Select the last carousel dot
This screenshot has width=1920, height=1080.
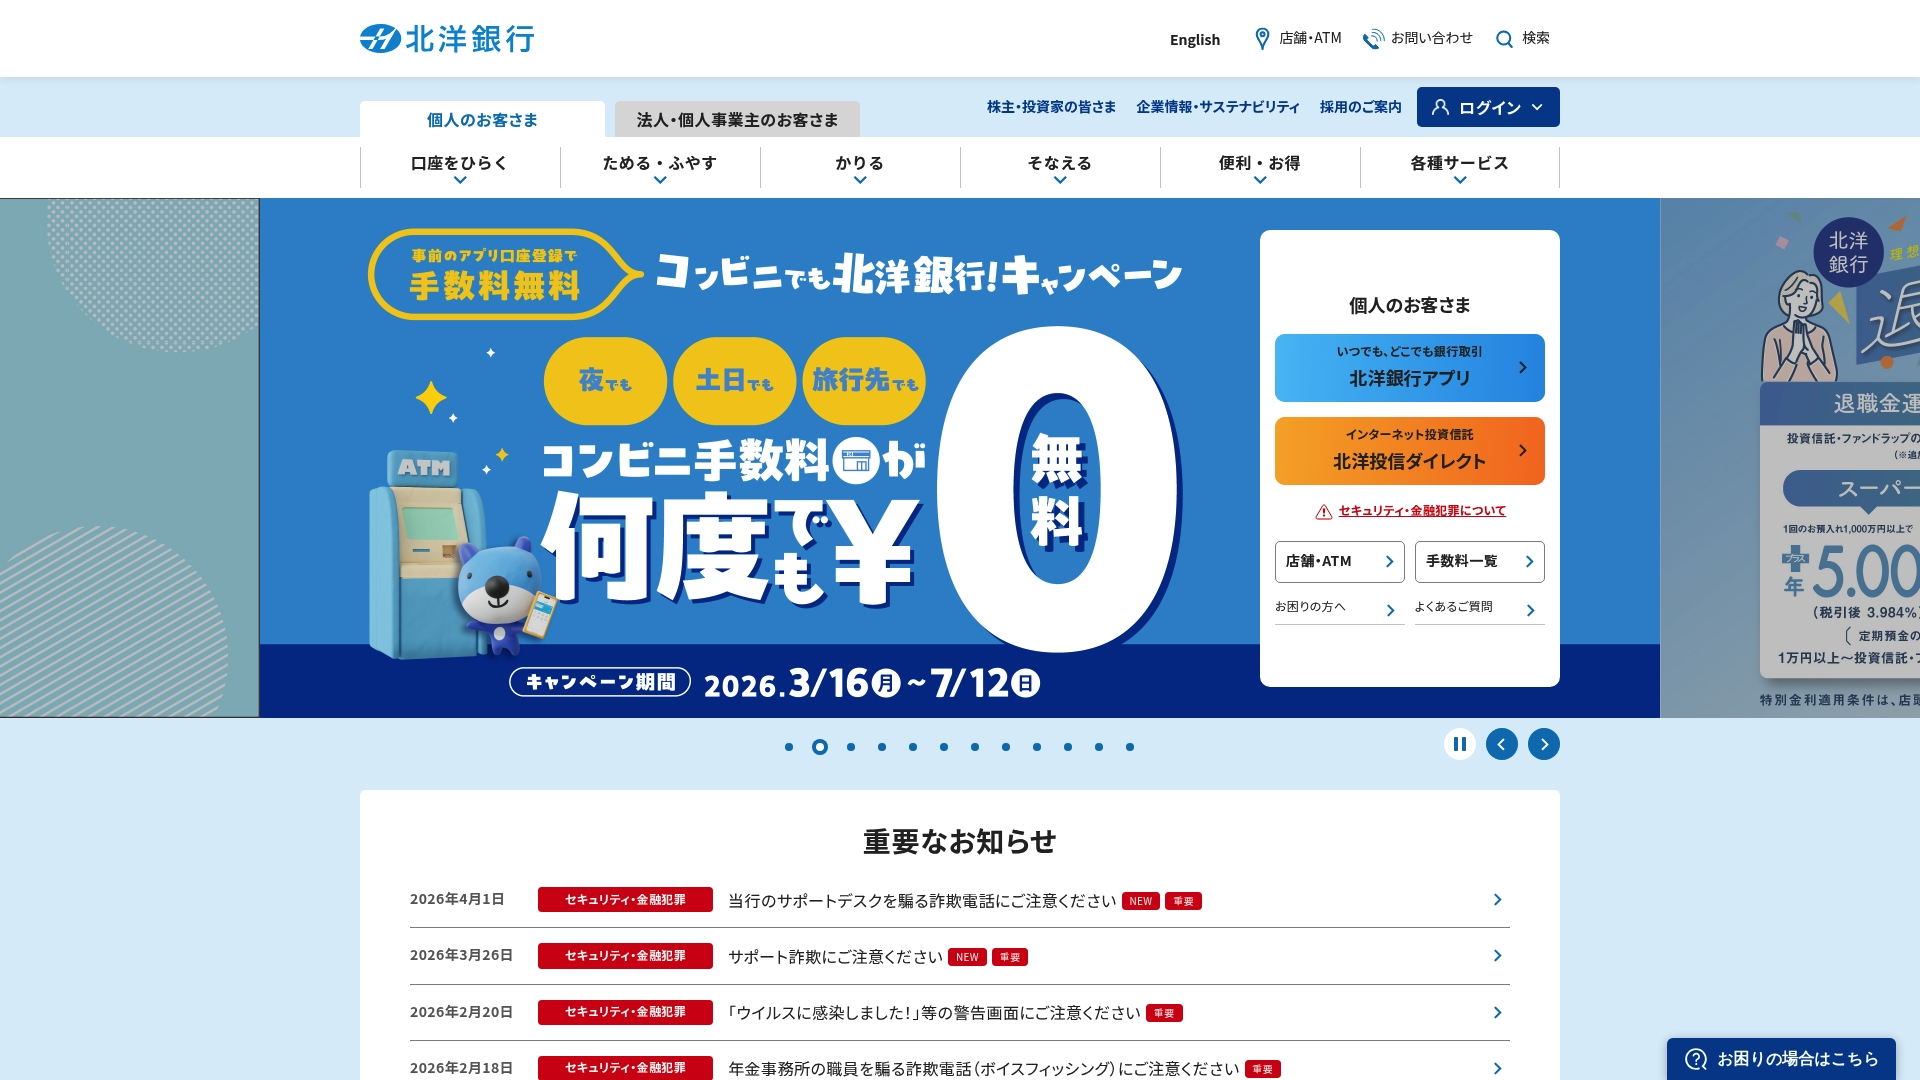1130,747
